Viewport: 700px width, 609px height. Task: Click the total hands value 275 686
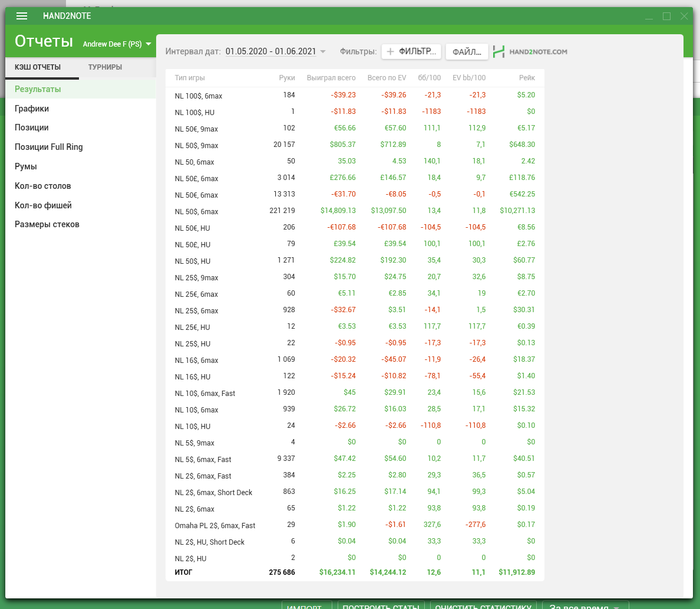[x=282, y=572]
